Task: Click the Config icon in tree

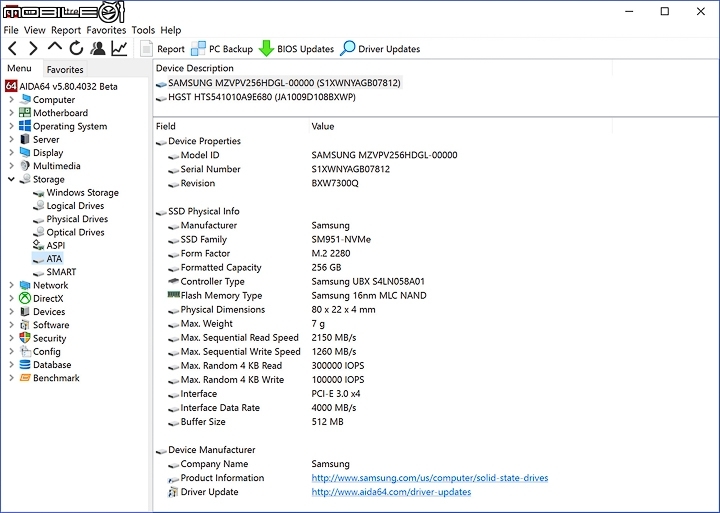Action: click(x=25, y=351)
